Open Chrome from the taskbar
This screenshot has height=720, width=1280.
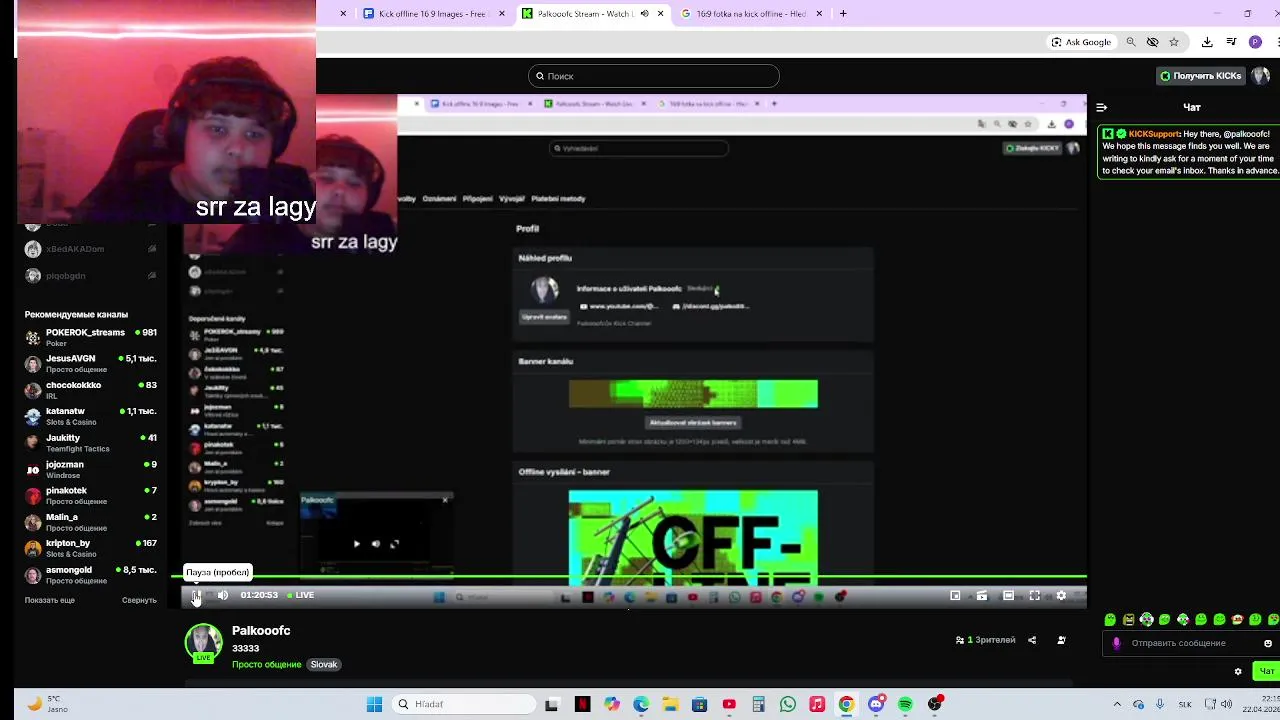(x=846, y=704)
